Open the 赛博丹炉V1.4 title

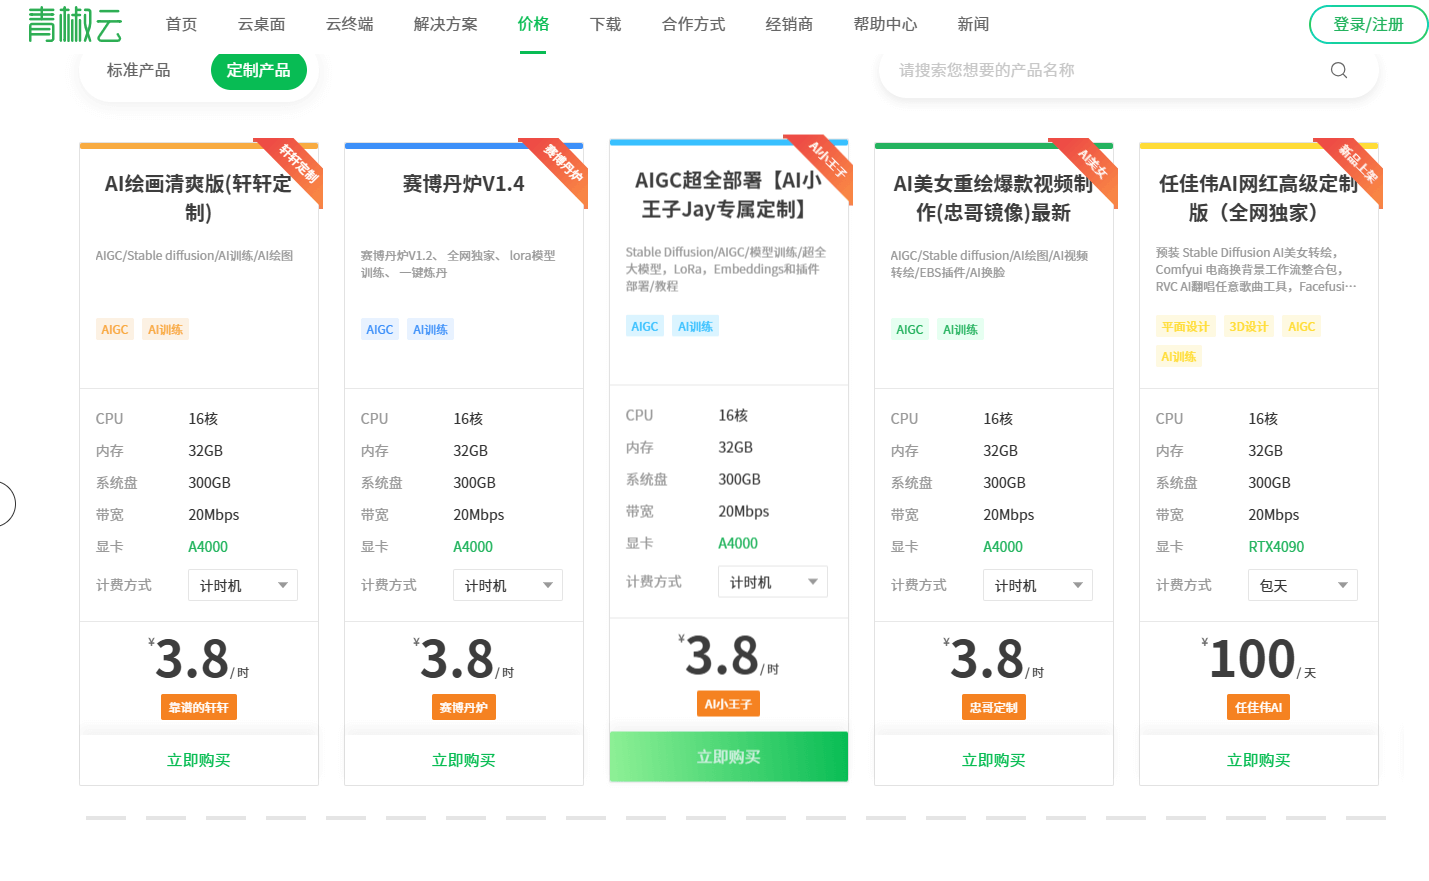[x=464, y=184]
